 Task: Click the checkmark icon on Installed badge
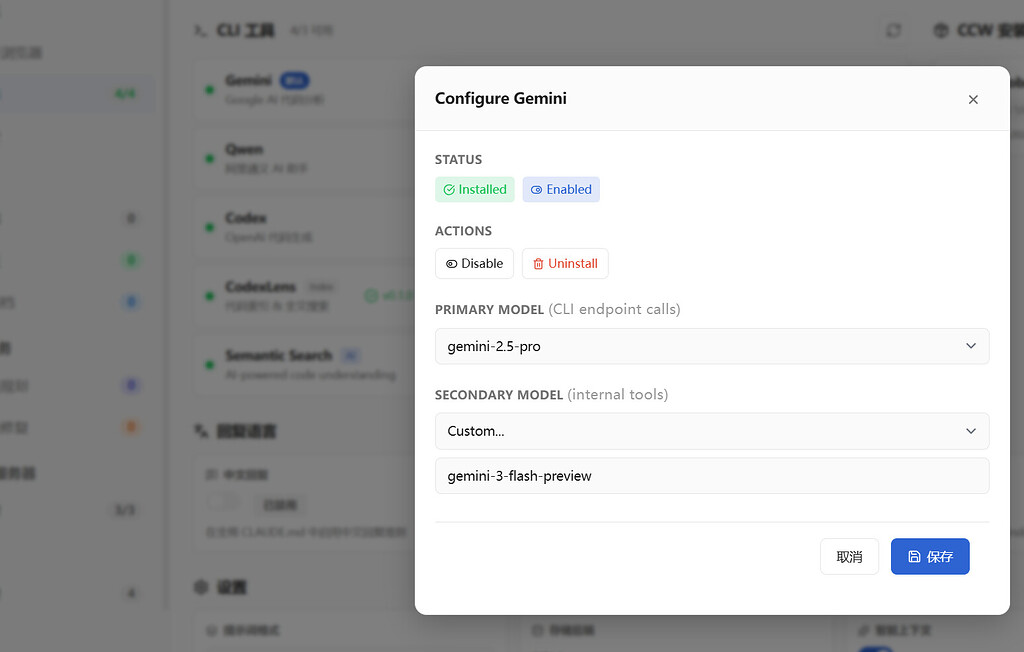tap(449, 189)
